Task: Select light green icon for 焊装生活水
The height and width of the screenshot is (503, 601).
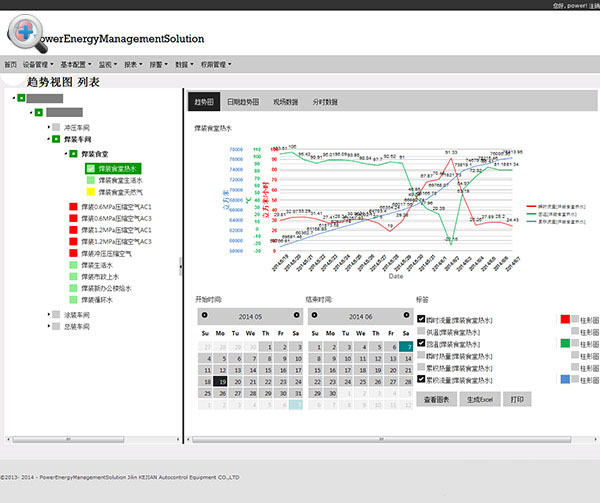Action: tap(73, 265)
